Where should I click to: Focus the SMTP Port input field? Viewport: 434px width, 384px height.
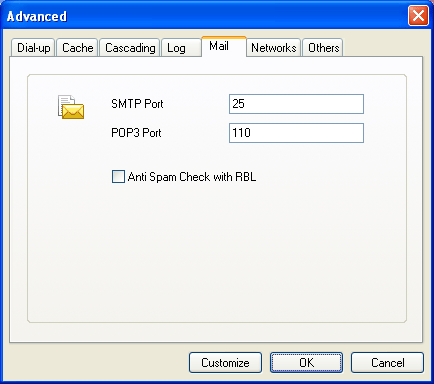pos(296,104)
